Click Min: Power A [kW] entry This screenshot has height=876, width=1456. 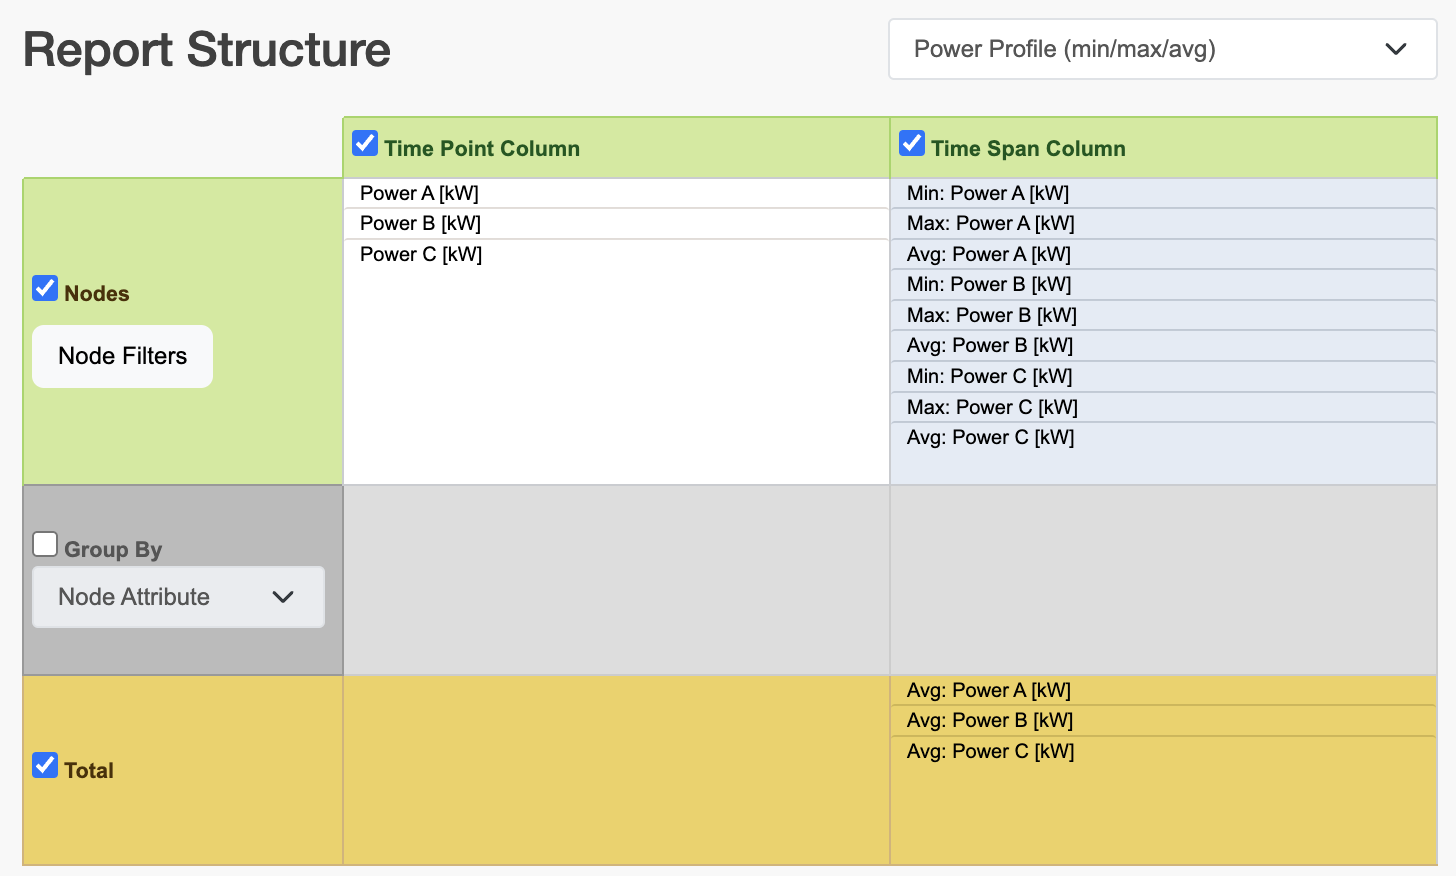click(988, 193)
